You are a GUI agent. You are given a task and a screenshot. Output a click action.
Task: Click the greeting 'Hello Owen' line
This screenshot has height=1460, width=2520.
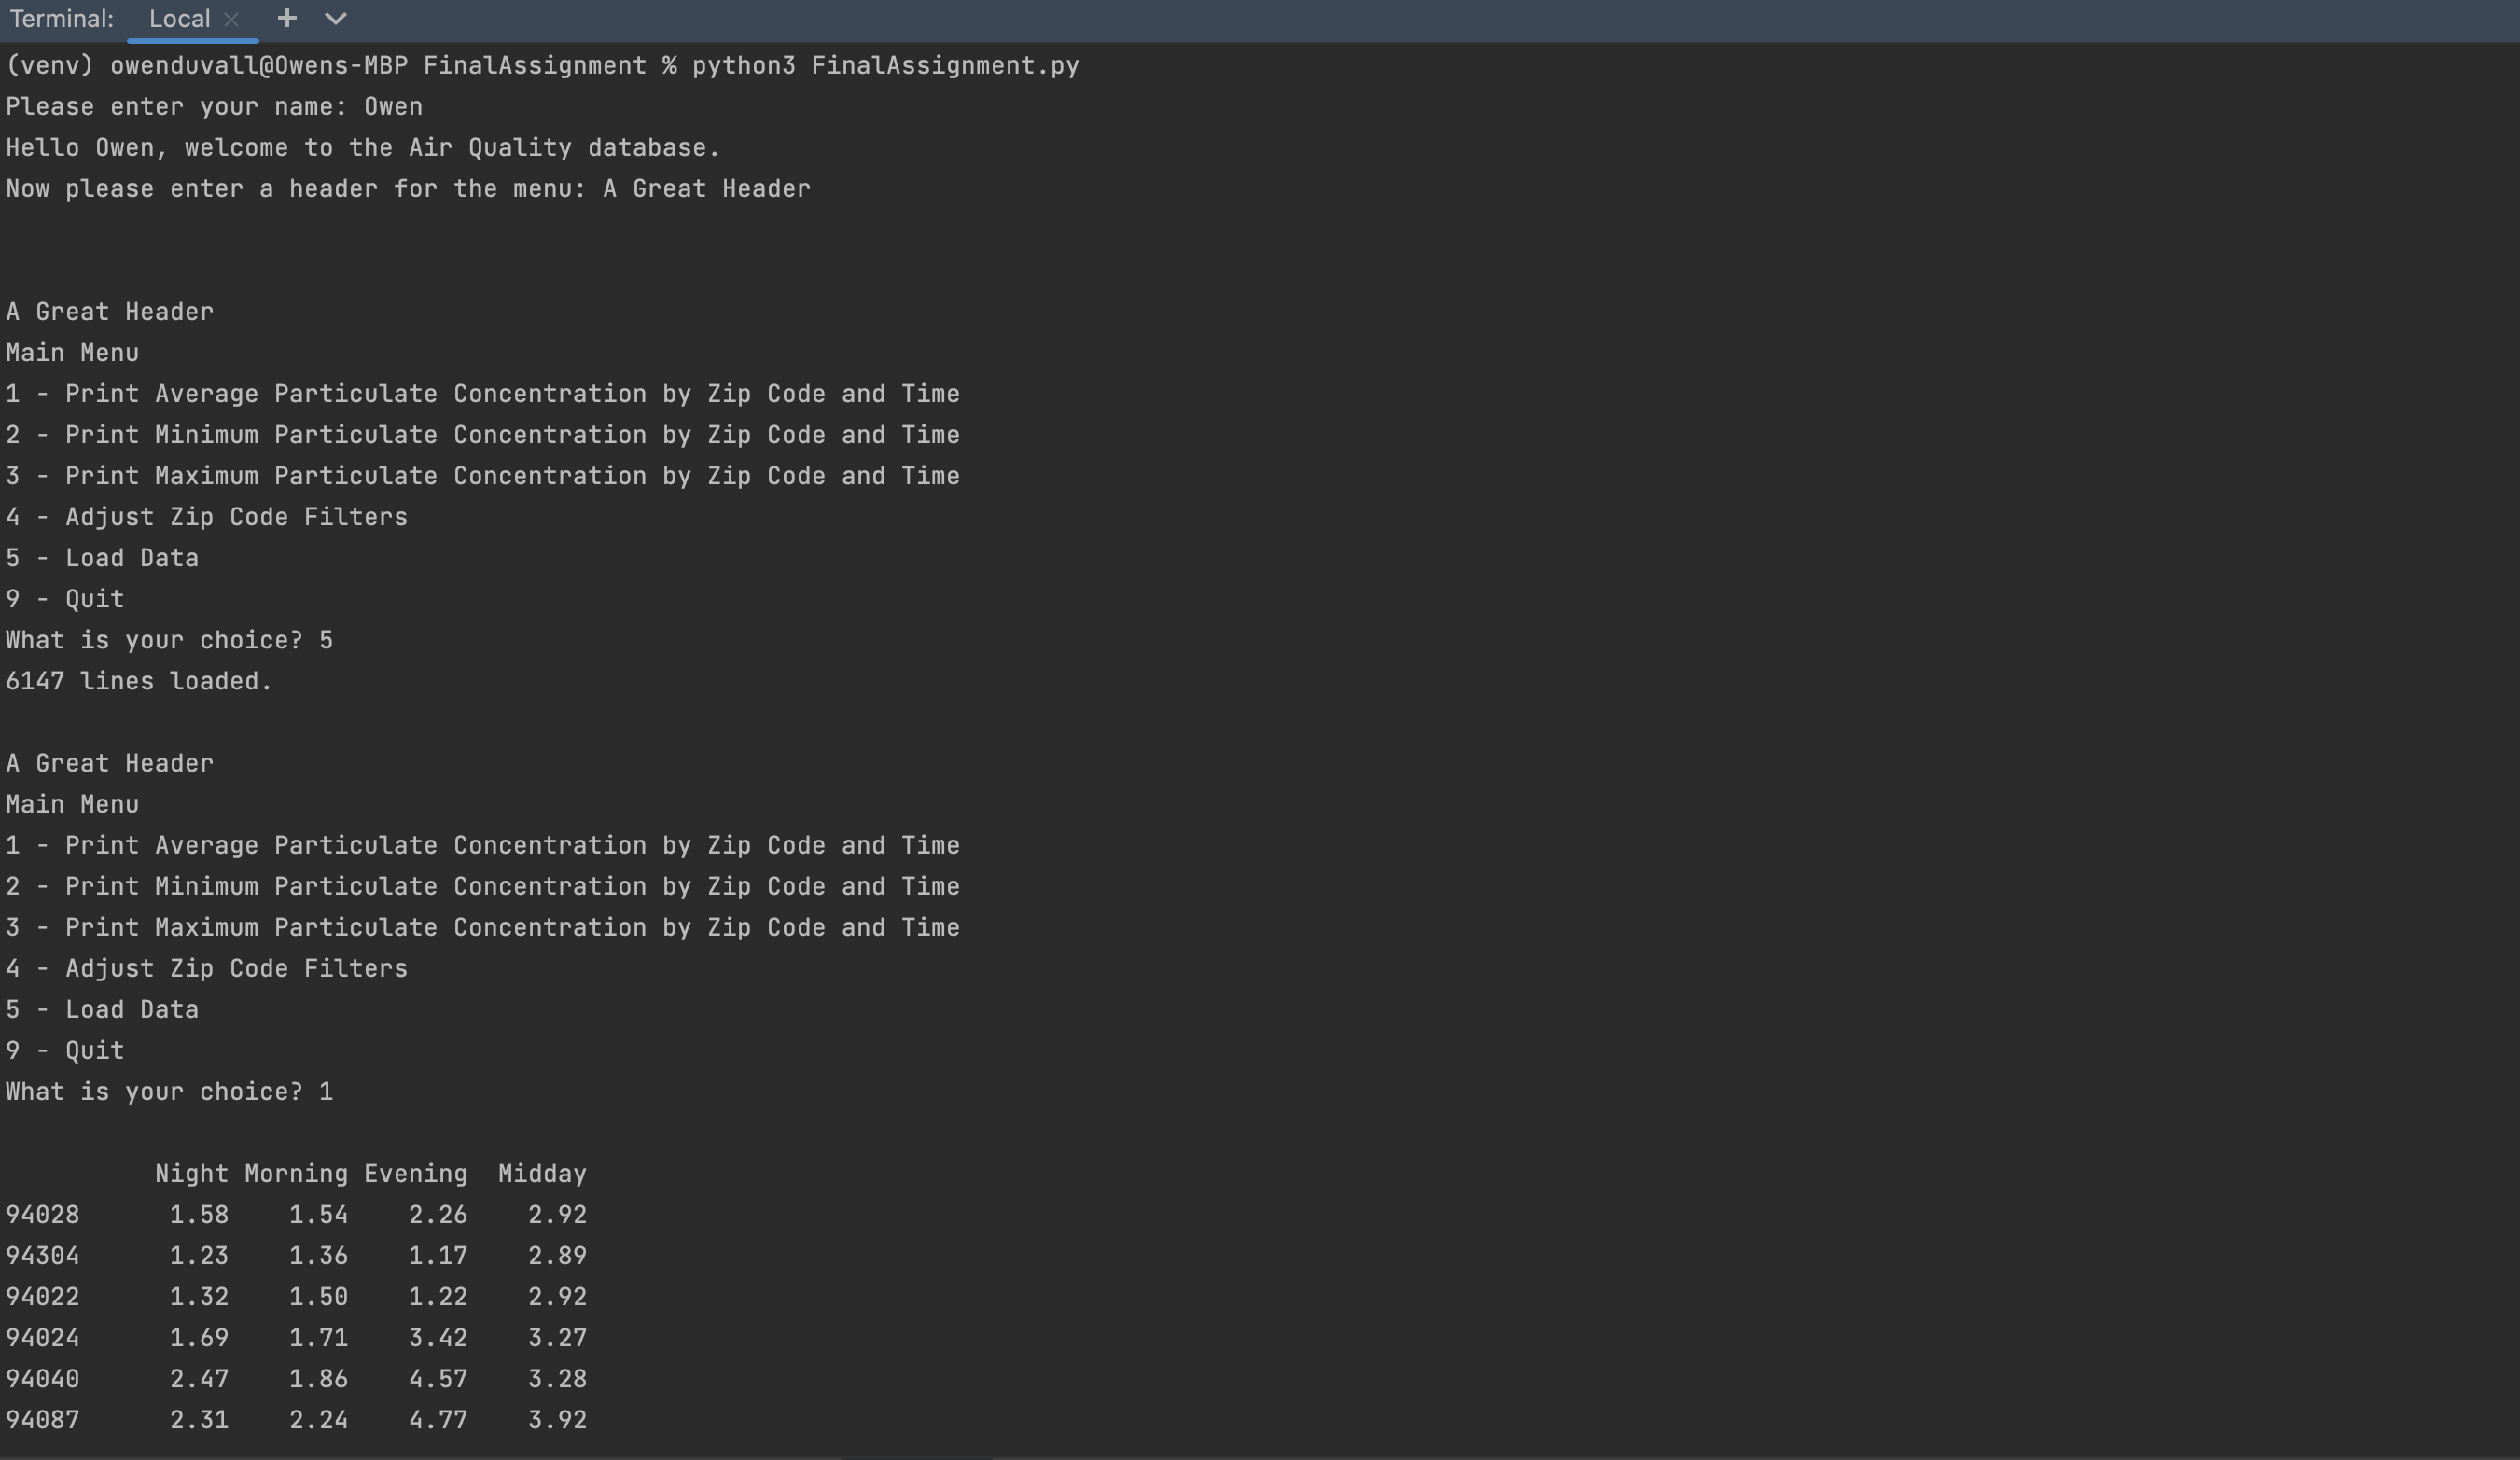point(362,147)
